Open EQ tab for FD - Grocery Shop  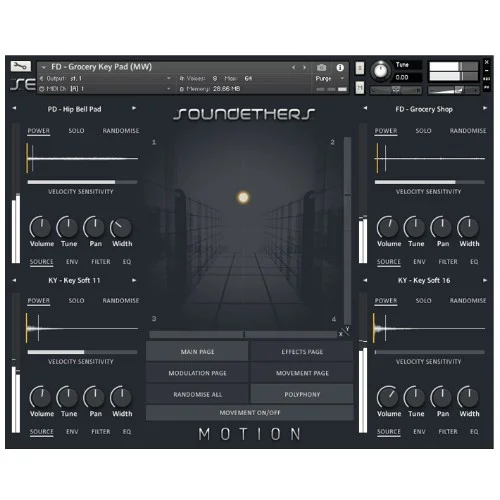coord(474,262)
